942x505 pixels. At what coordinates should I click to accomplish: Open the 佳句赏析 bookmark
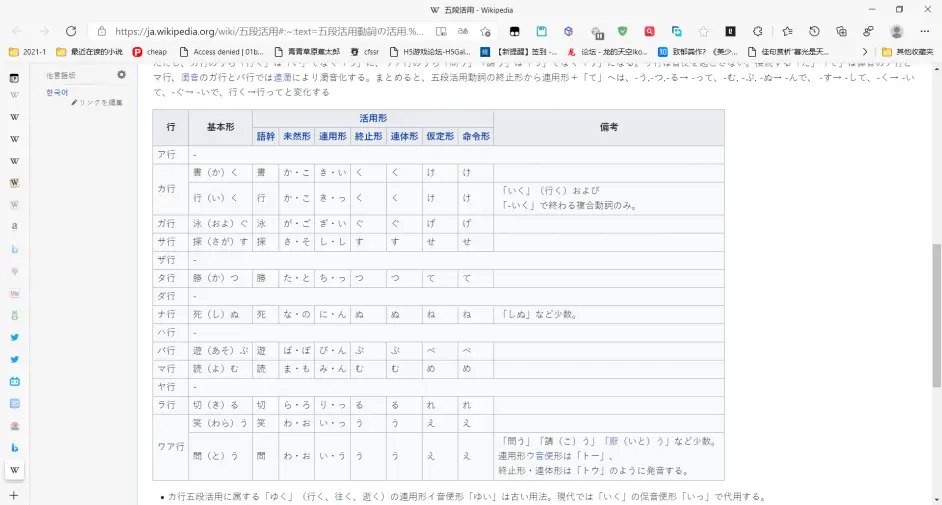pos(788,52)
